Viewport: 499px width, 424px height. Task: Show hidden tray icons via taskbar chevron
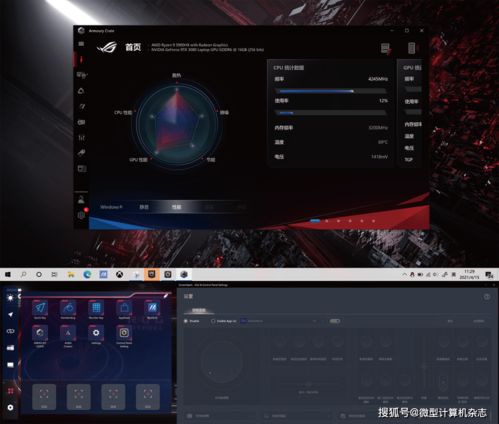(404, 275)
